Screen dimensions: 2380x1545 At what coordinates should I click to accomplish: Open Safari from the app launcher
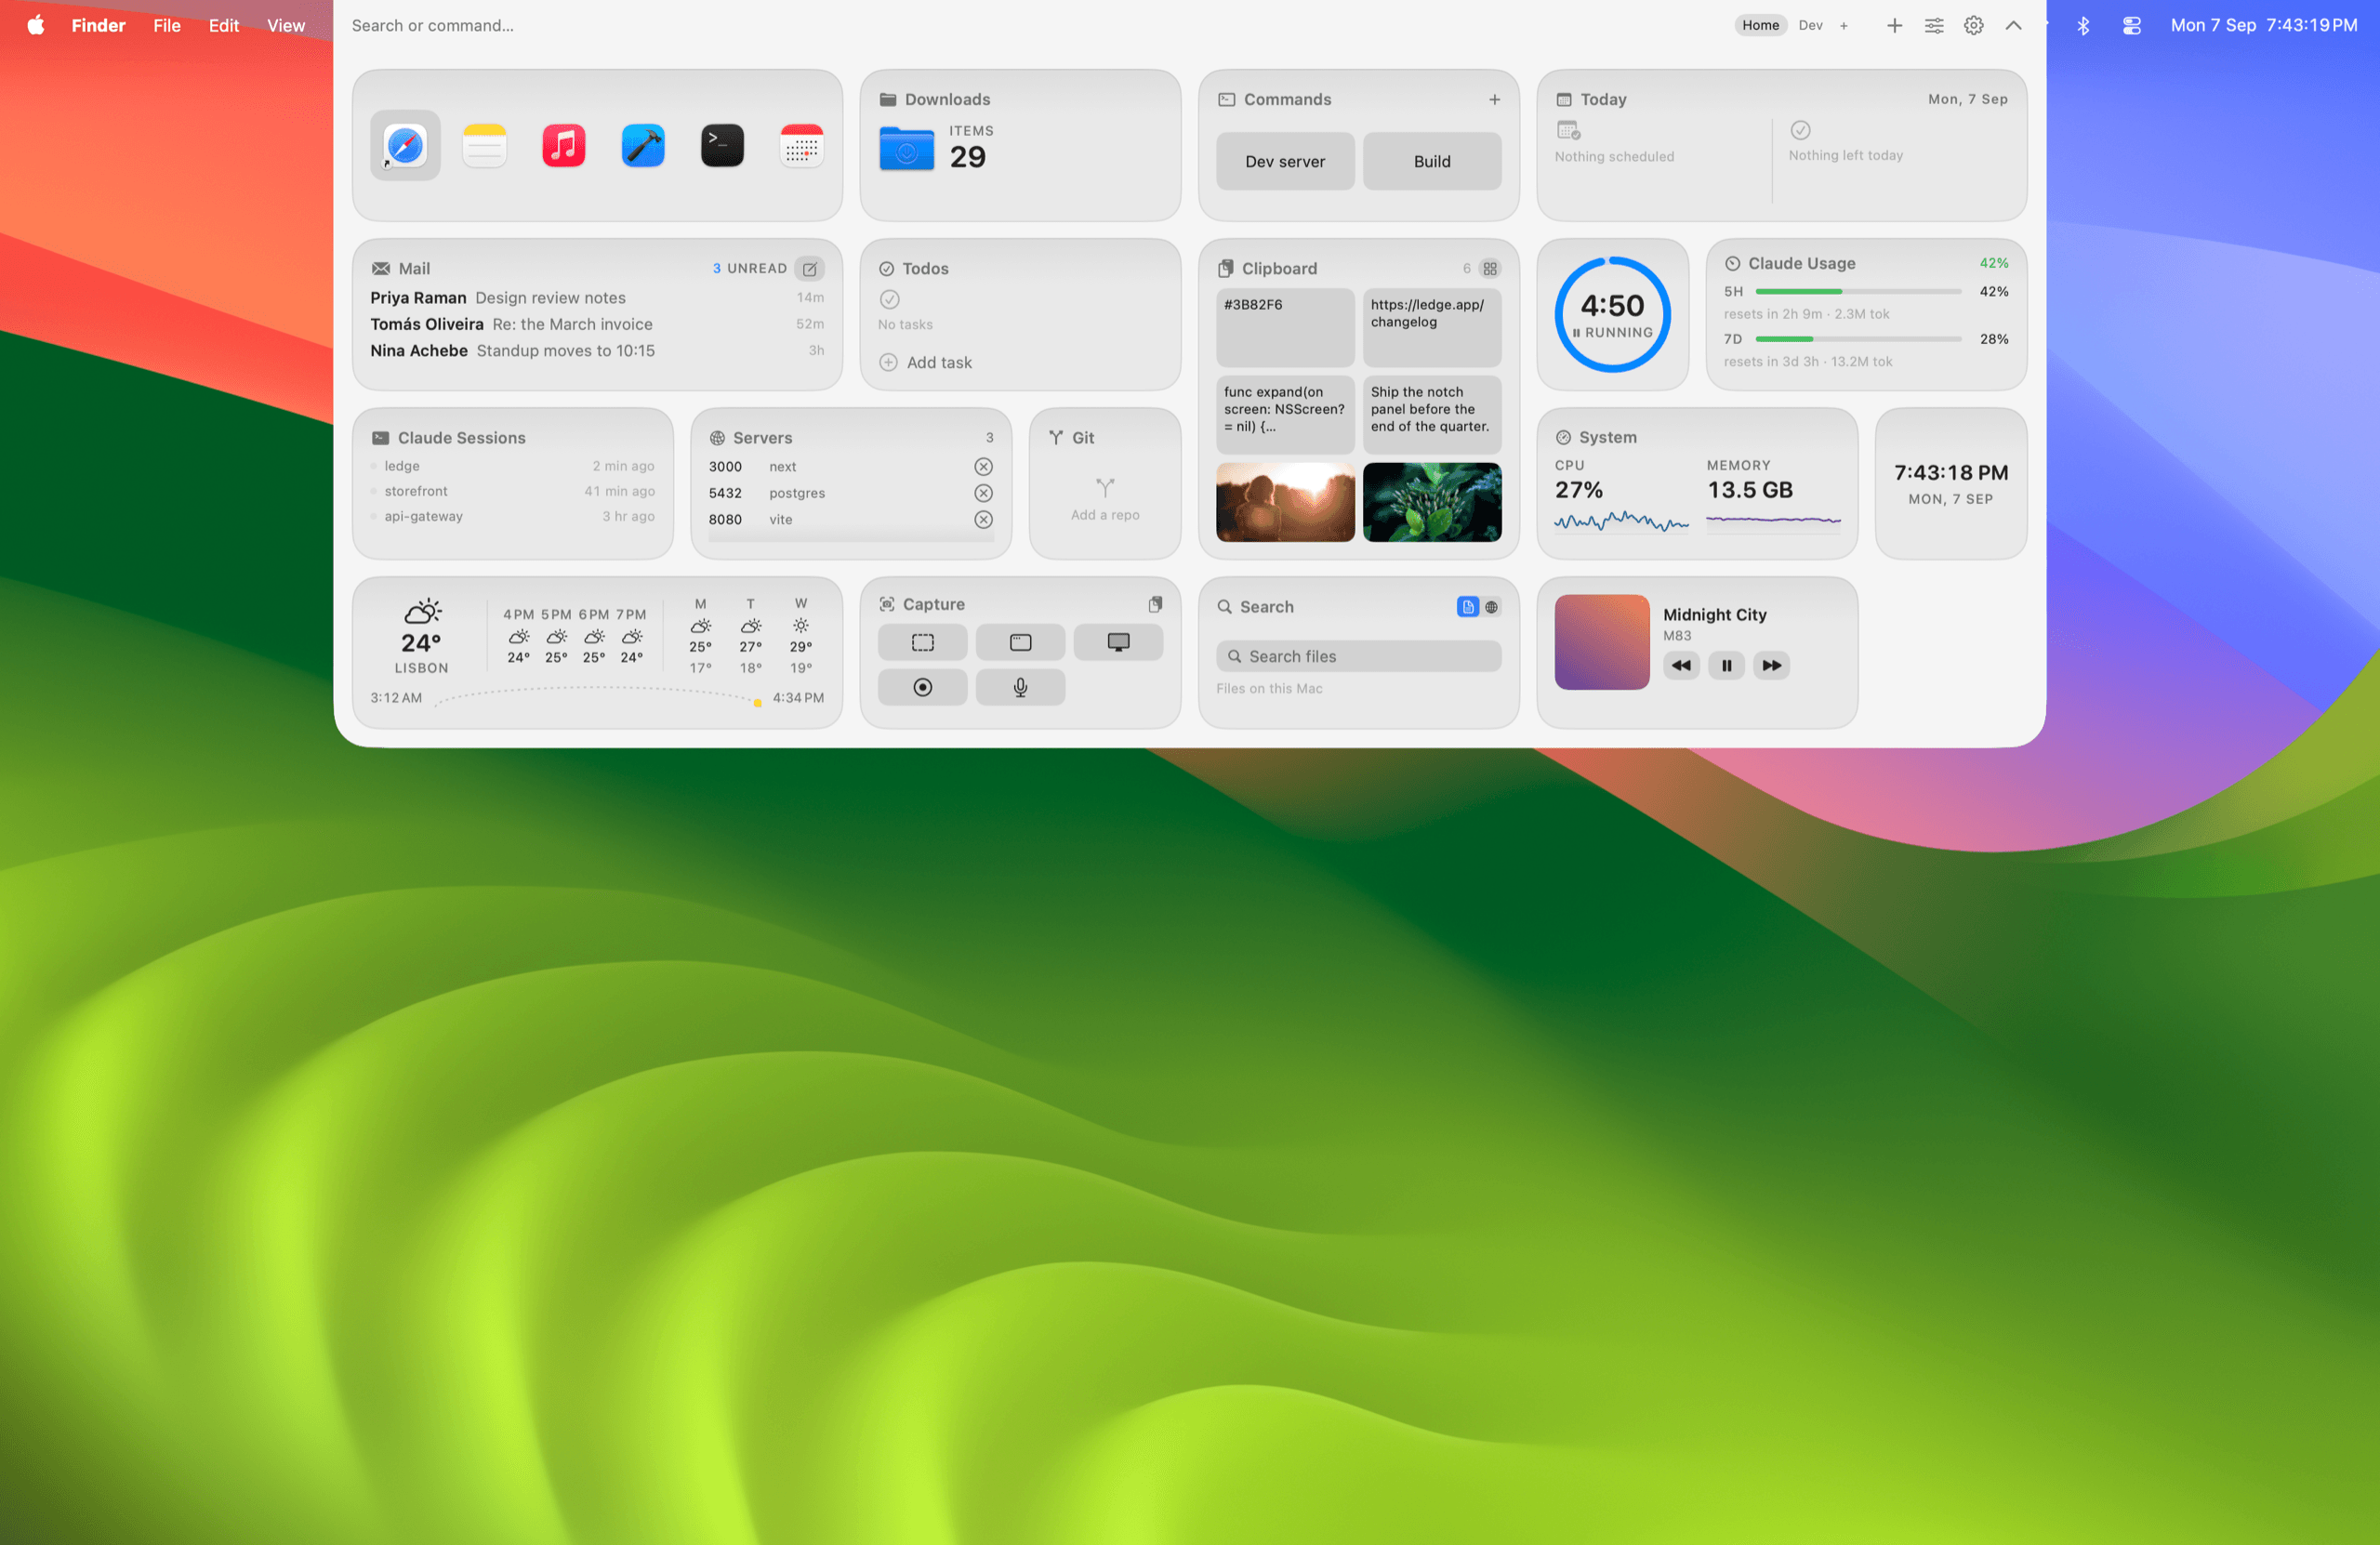[x=405, y=146]
